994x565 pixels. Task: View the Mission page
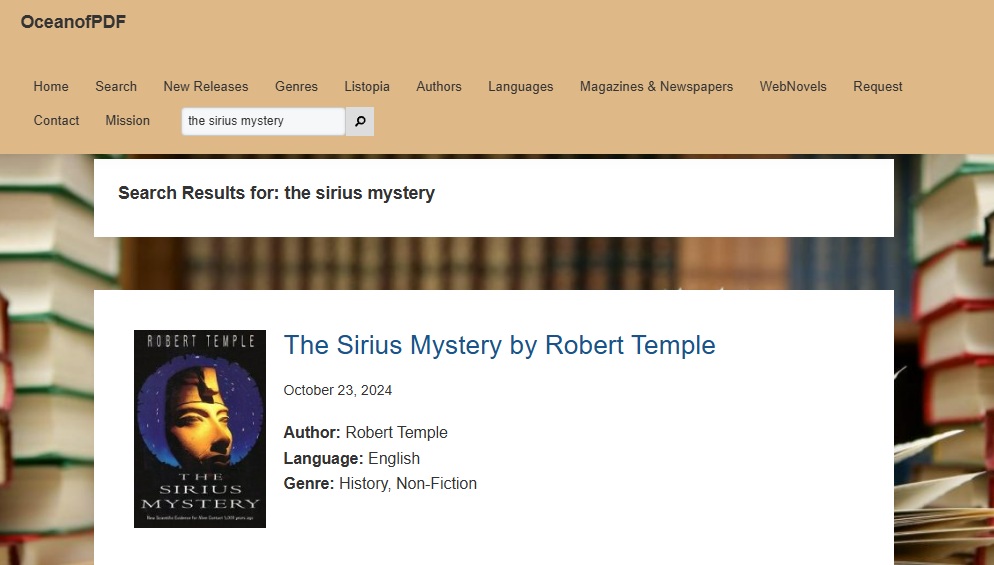128,121
